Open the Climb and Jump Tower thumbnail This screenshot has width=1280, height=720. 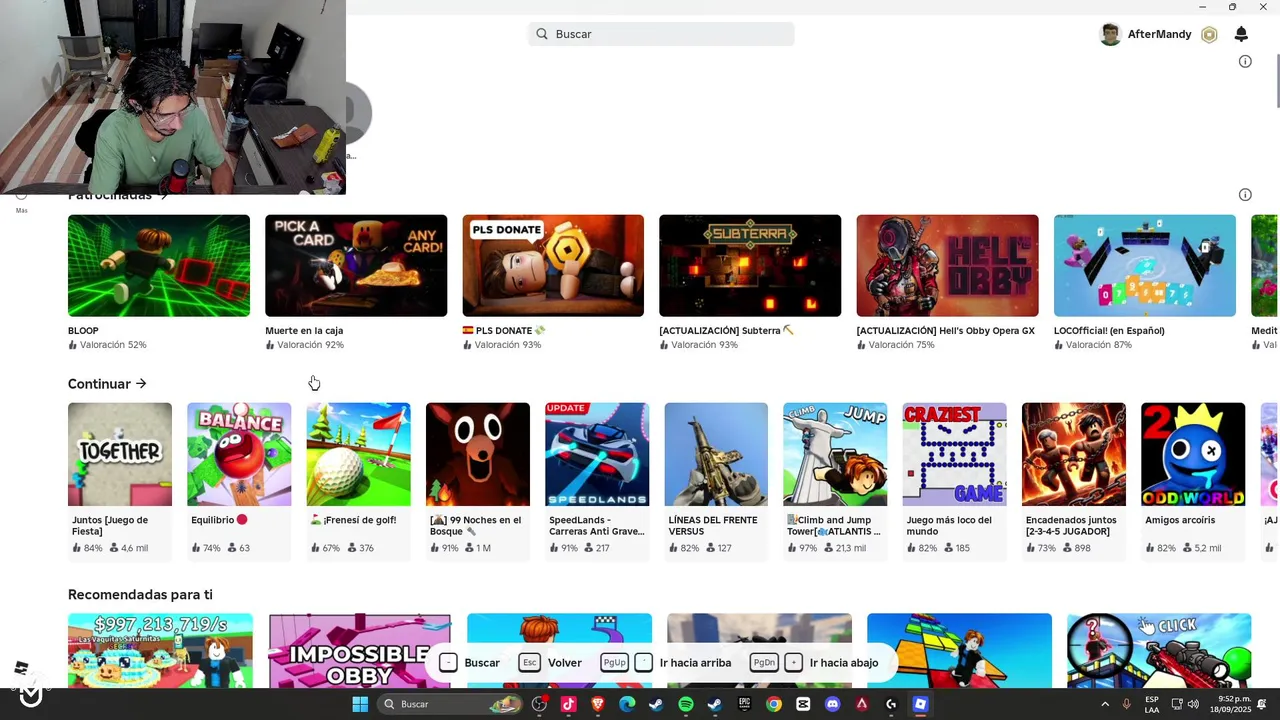[x=835, y=455]
